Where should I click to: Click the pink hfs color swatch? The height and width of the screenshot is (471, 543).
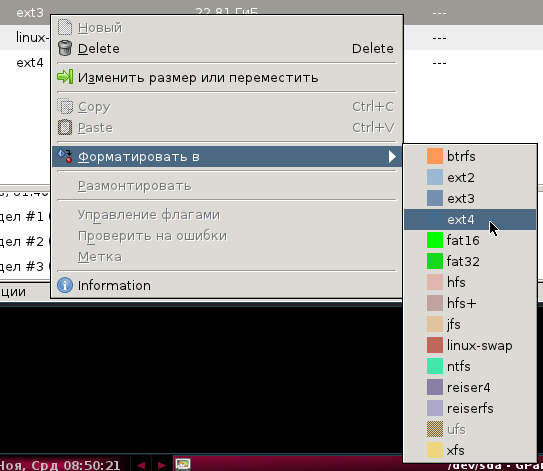click(x=435, y=282)
